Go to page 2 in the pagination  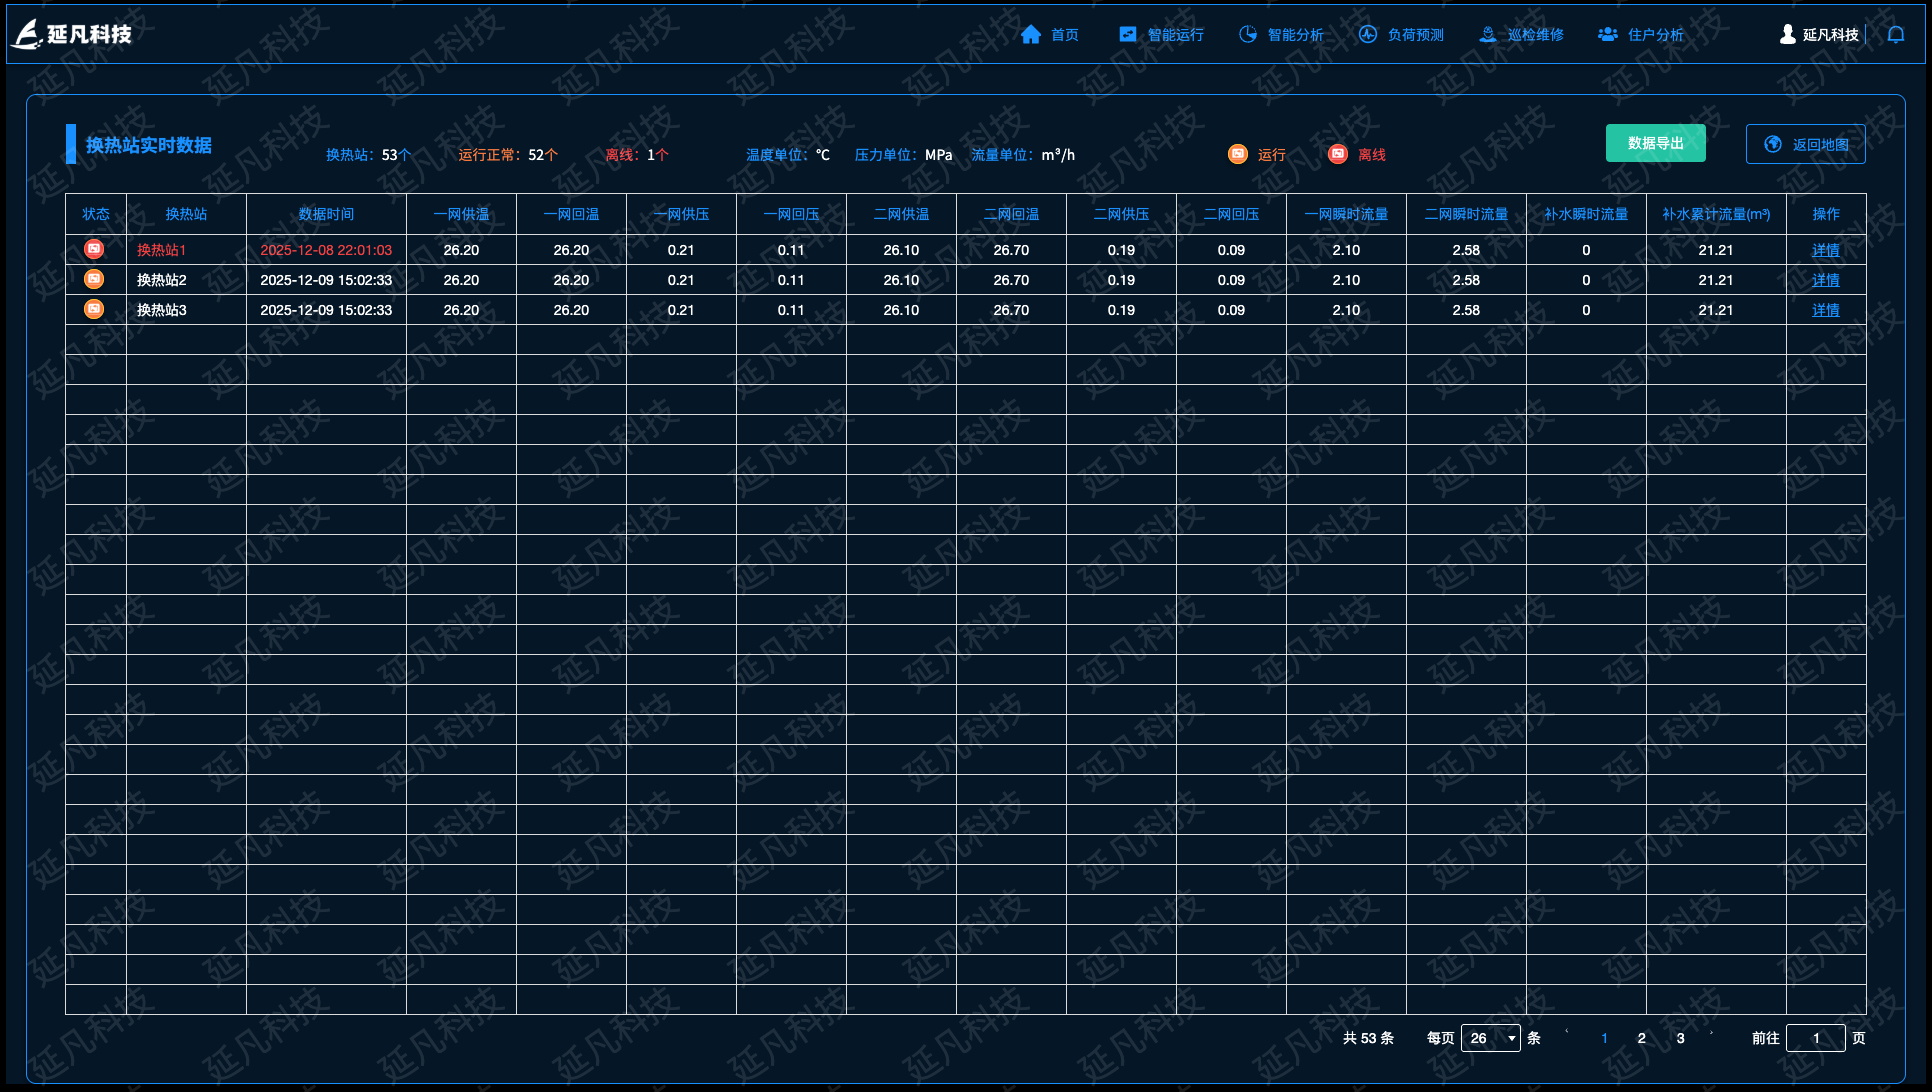[1641, 1038]
